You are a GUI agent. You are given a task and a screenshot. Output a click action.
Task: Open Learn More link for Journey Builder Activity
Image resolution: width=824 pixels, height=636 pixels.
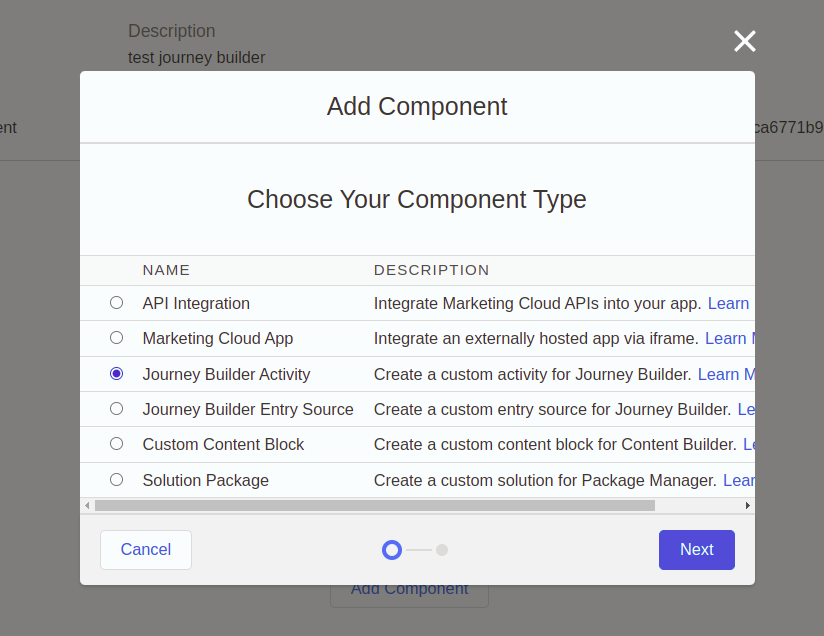pyautogui.click(x=726, y=374)
